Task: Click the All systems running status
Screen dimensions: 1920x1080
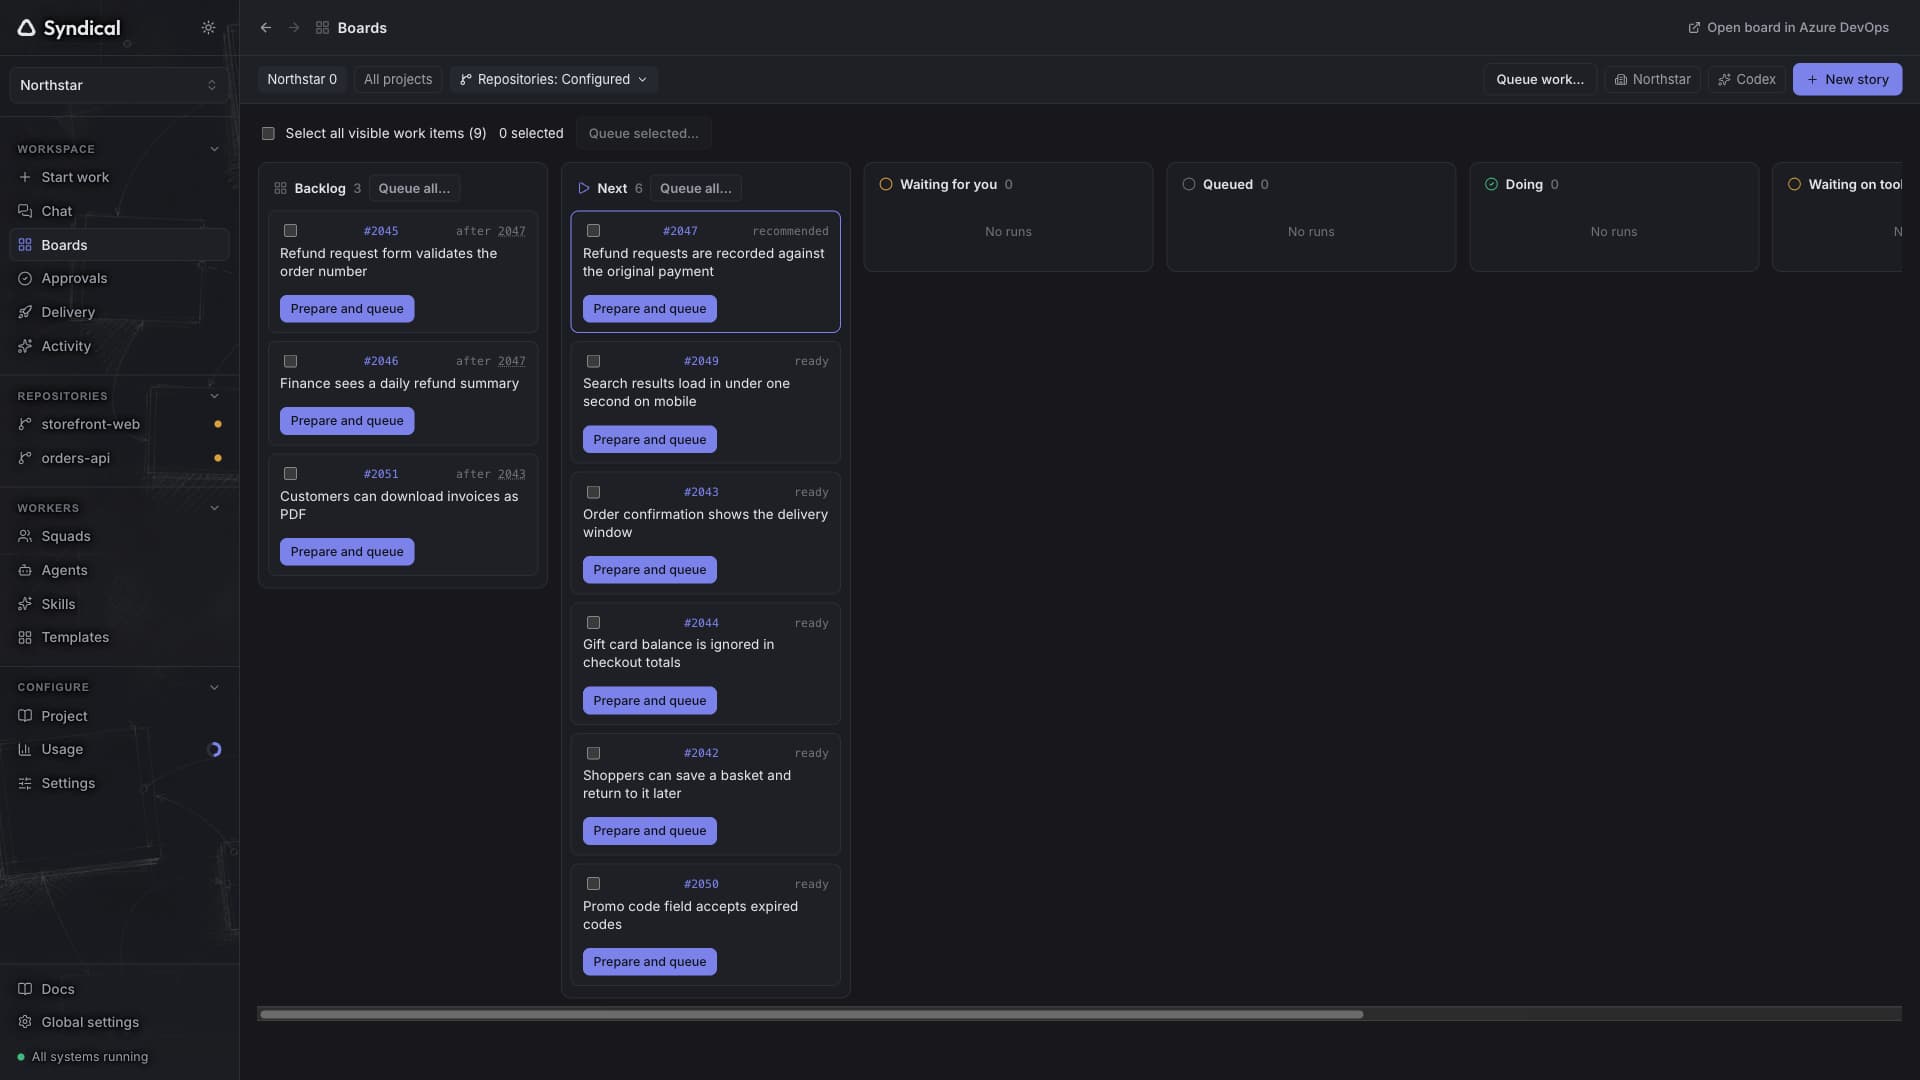Action: click(83, 1057)
